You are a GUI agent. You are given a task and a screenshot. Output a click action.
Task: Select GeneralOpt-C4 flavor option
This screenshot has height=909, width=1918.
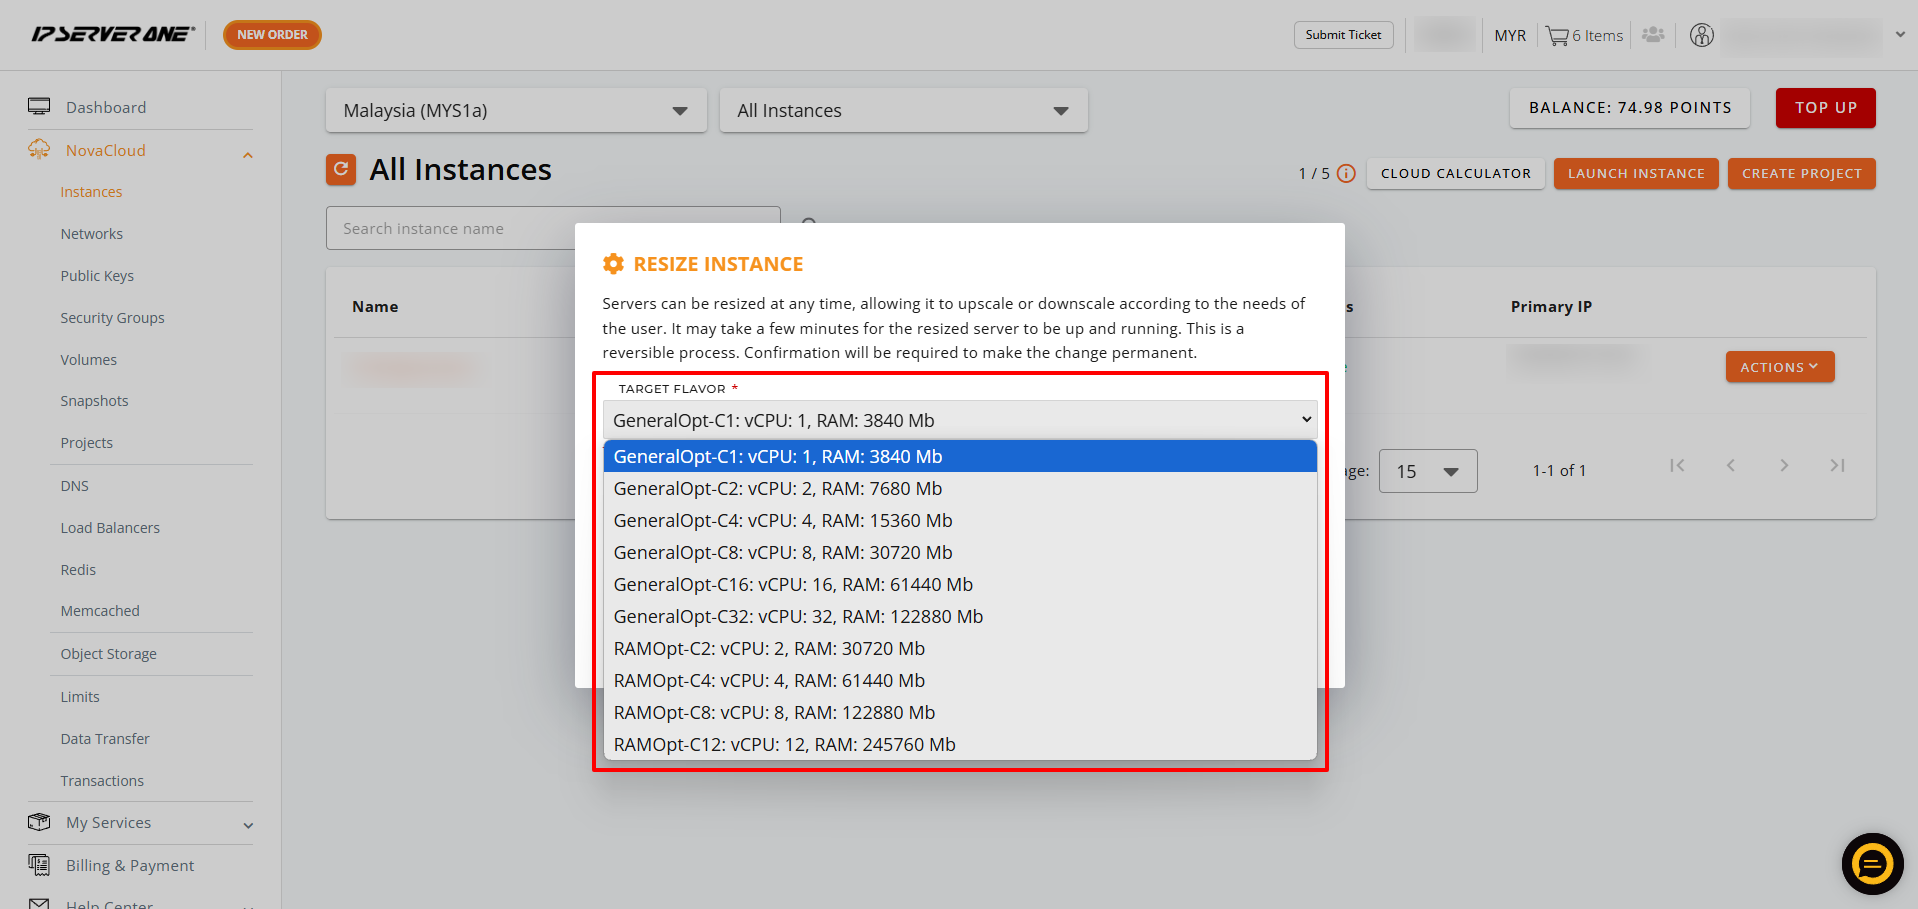[x=960, y=520]
